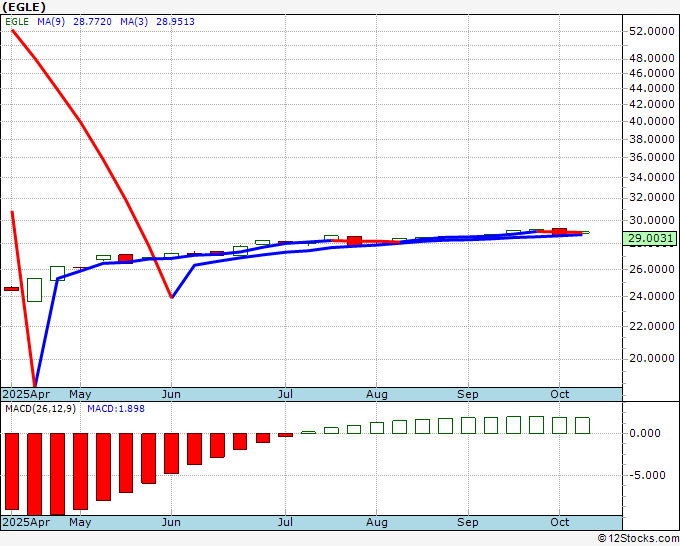The width and height of the screenshot is (680, 546).
Task: Click the MA(9) indicator label
Action: [51, 22]
